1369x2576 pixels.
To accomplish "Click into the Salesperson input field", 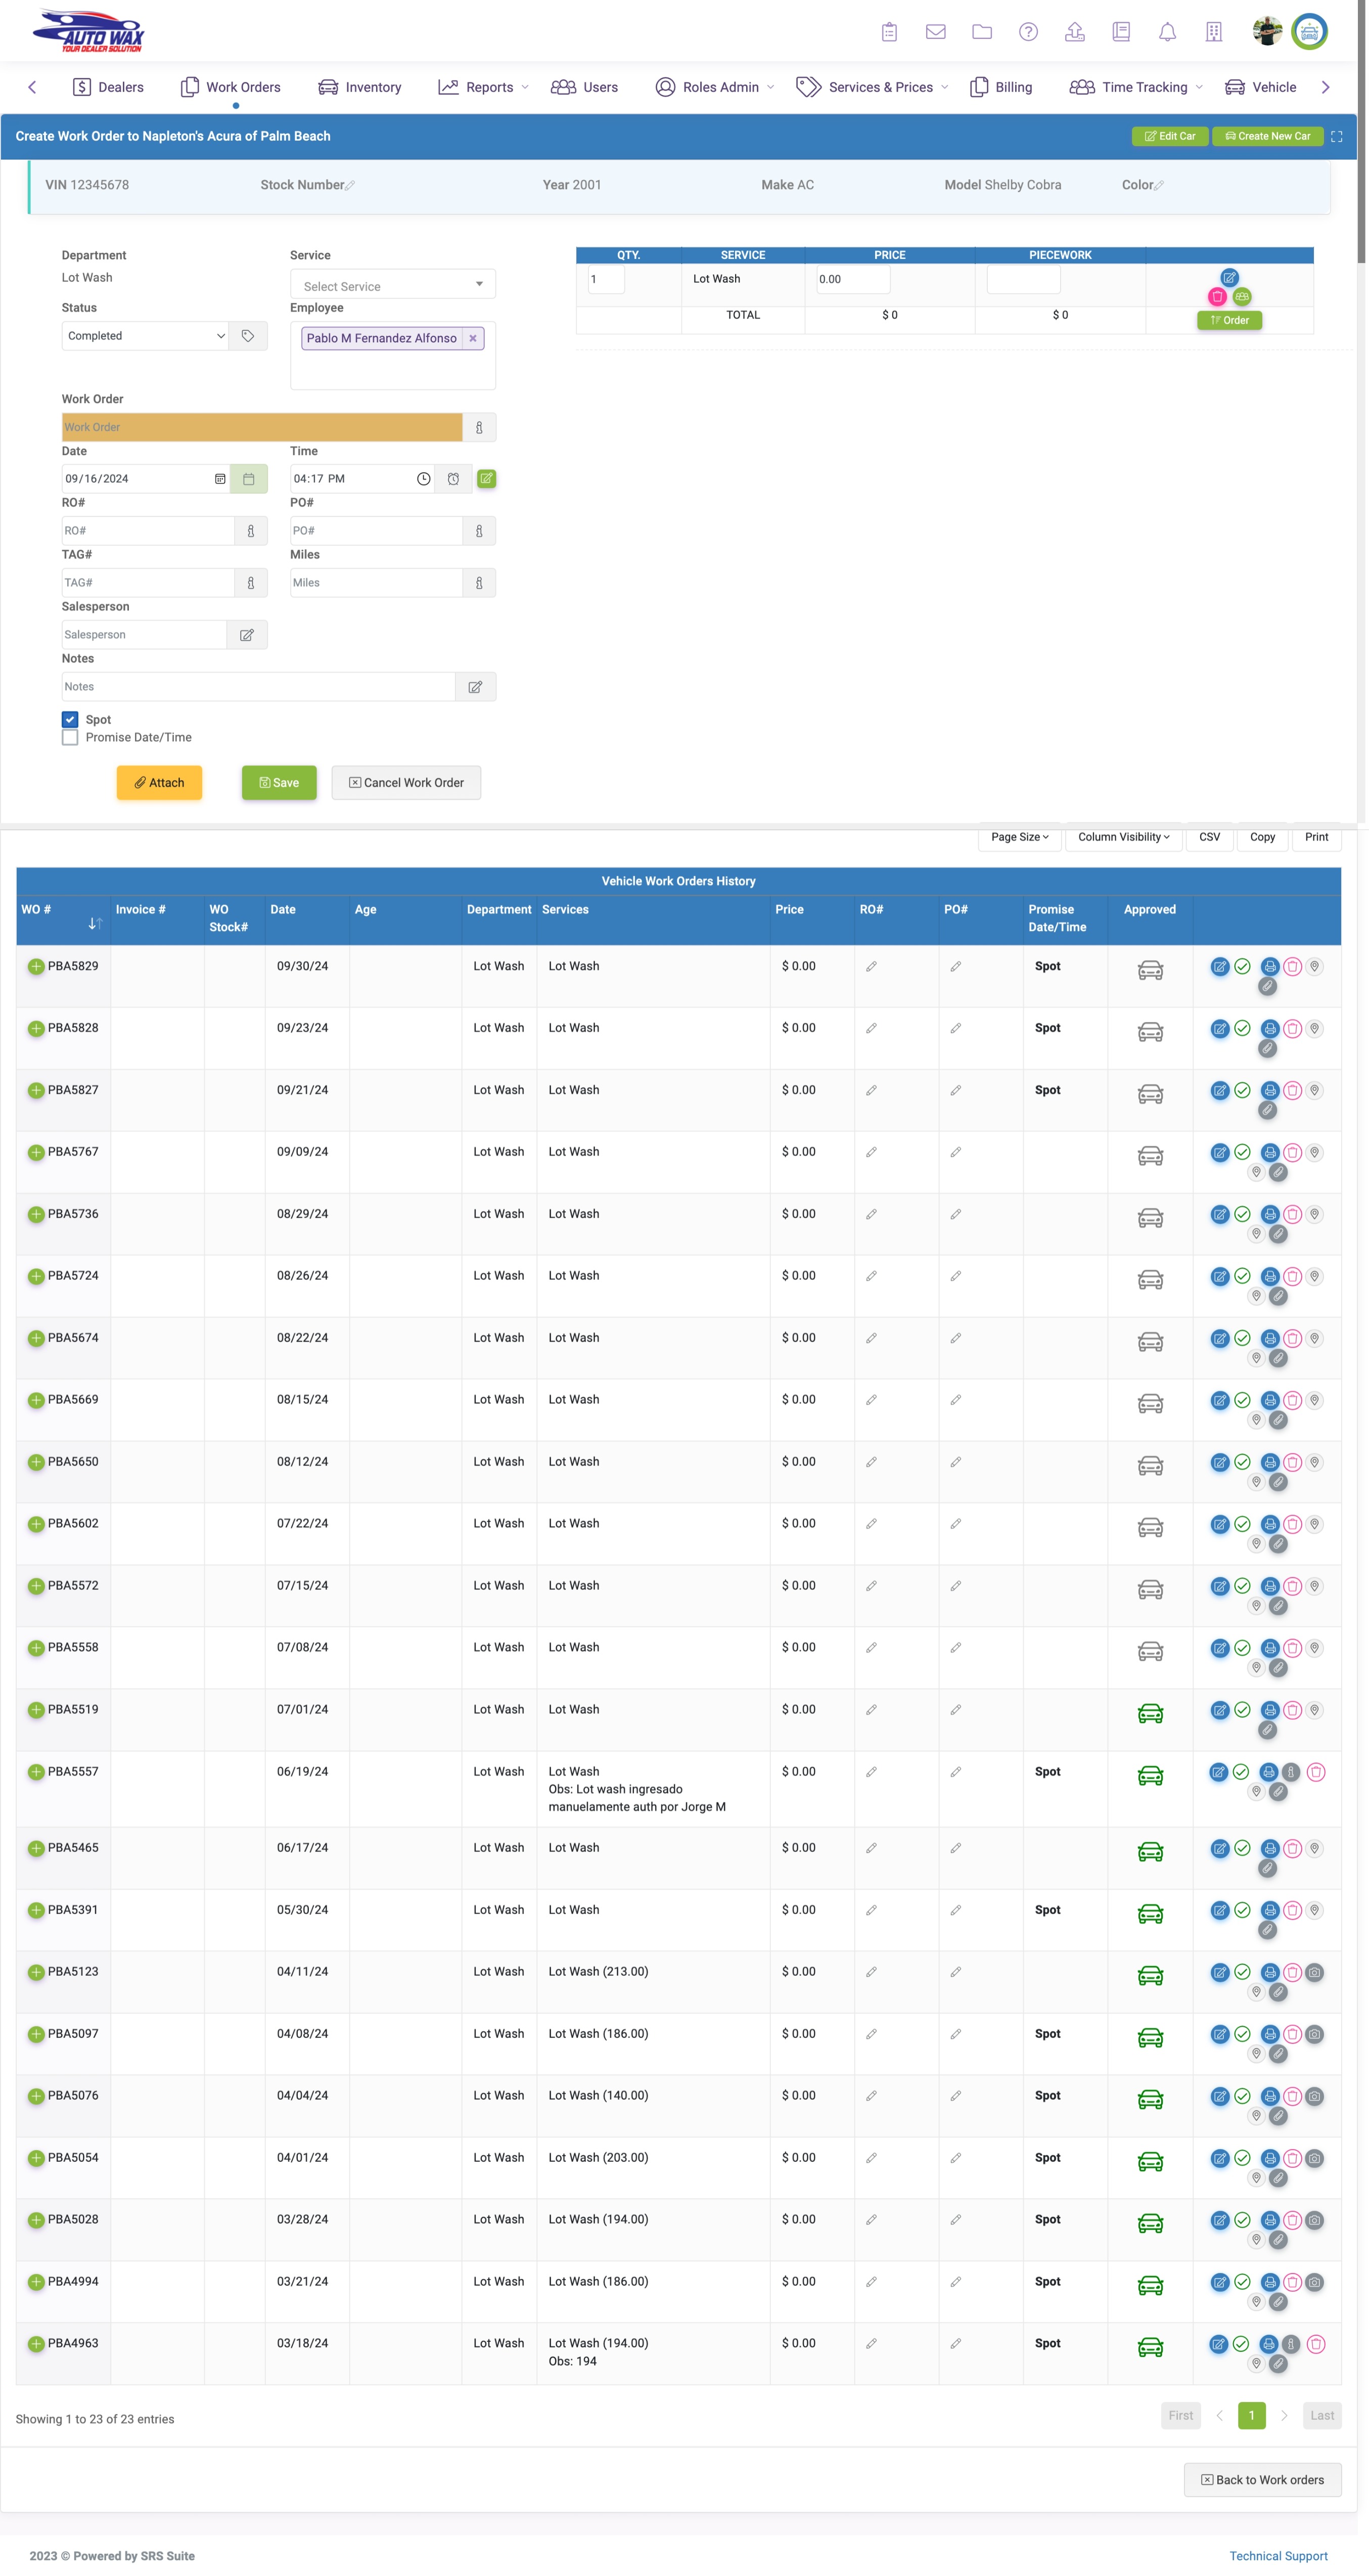I will [143, 635].
